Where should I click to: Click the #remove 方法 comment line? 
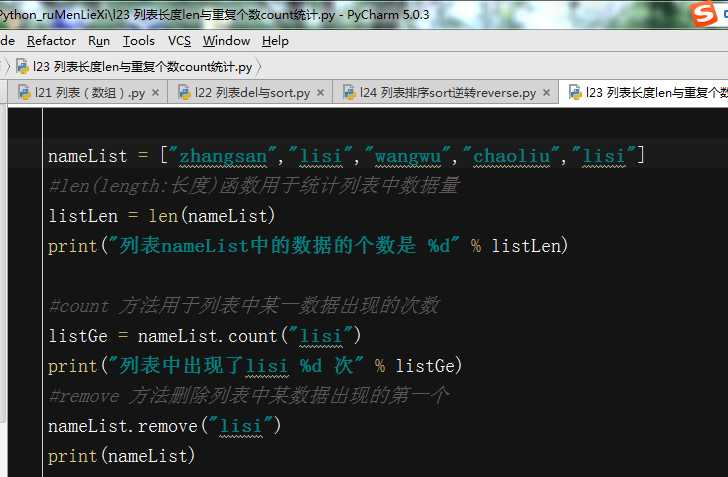(249, 396)
